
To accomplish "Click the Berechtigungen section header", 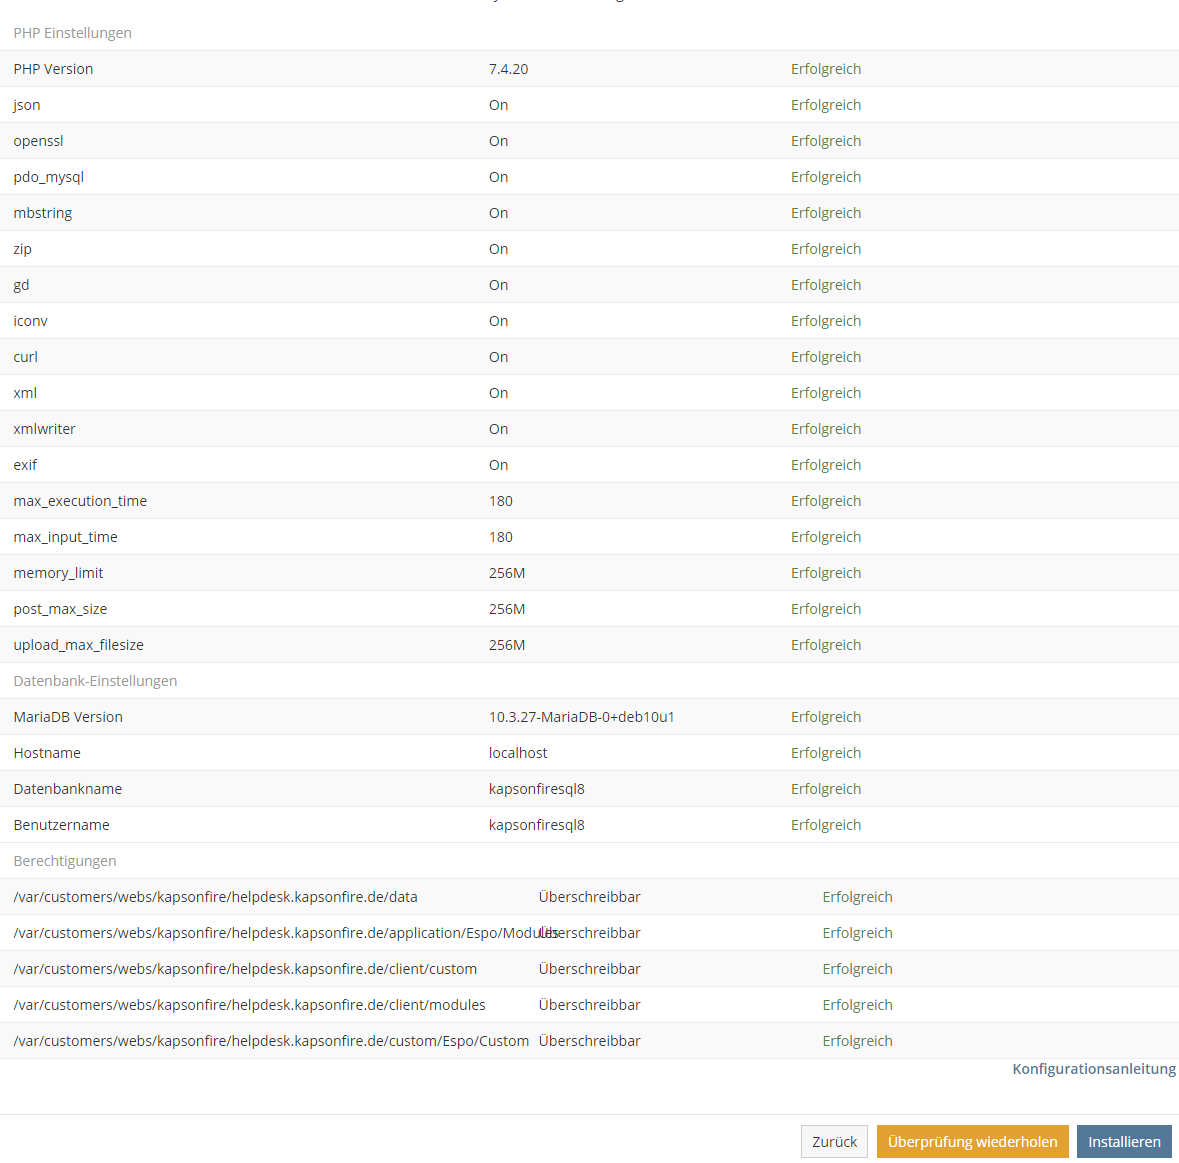I will (x=64, y=860).
